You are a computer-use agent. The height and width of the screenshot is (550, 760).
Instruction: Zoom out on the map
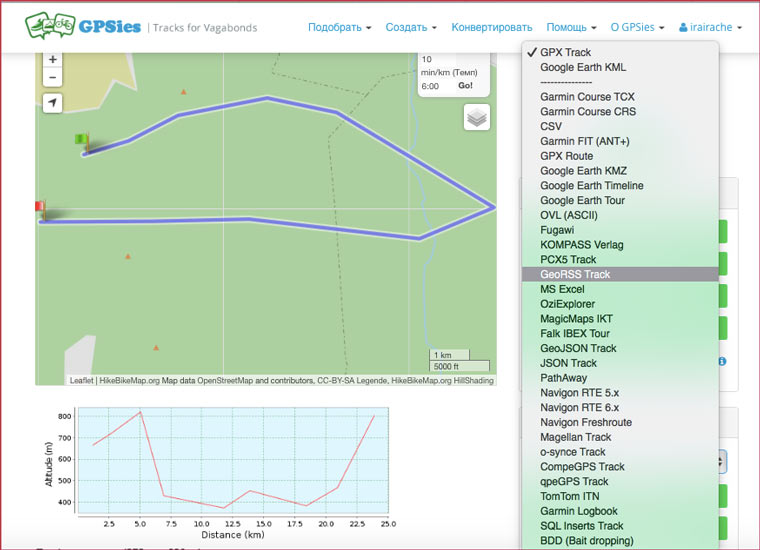tap(53, 78)
